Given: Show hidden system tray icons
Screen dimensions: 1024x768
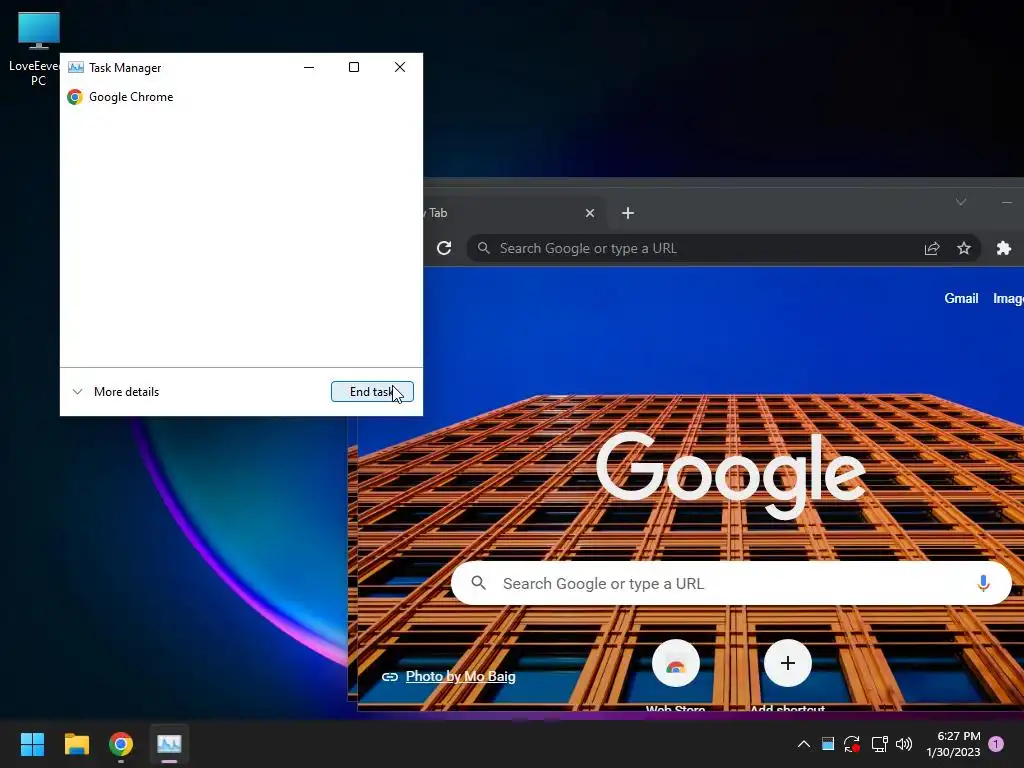Looking at the screenshot, I should 804,744.
